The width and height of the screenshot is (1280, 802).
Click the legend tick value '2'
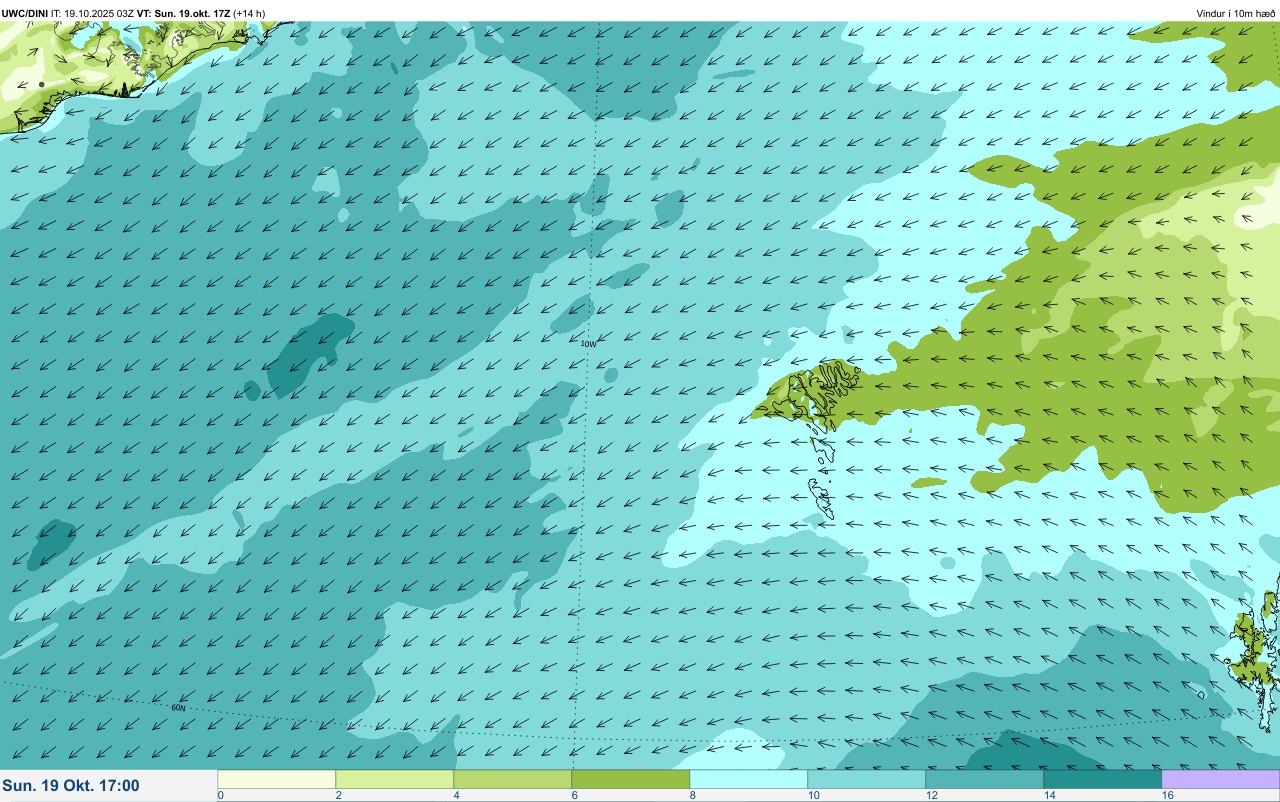(x=338, y=795)
